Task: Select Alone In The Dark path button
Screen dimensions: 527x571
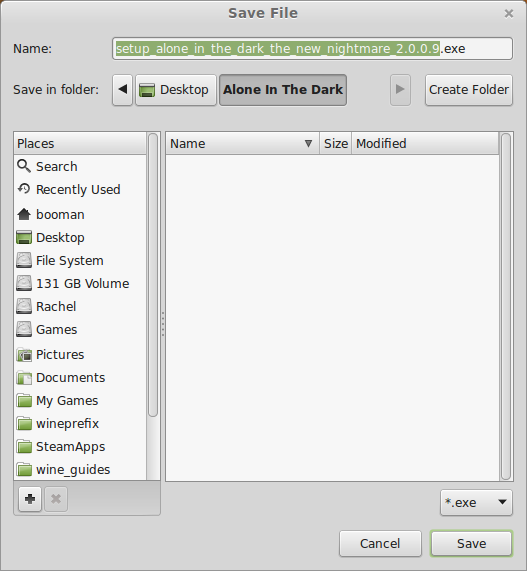Action: (283, 90)
